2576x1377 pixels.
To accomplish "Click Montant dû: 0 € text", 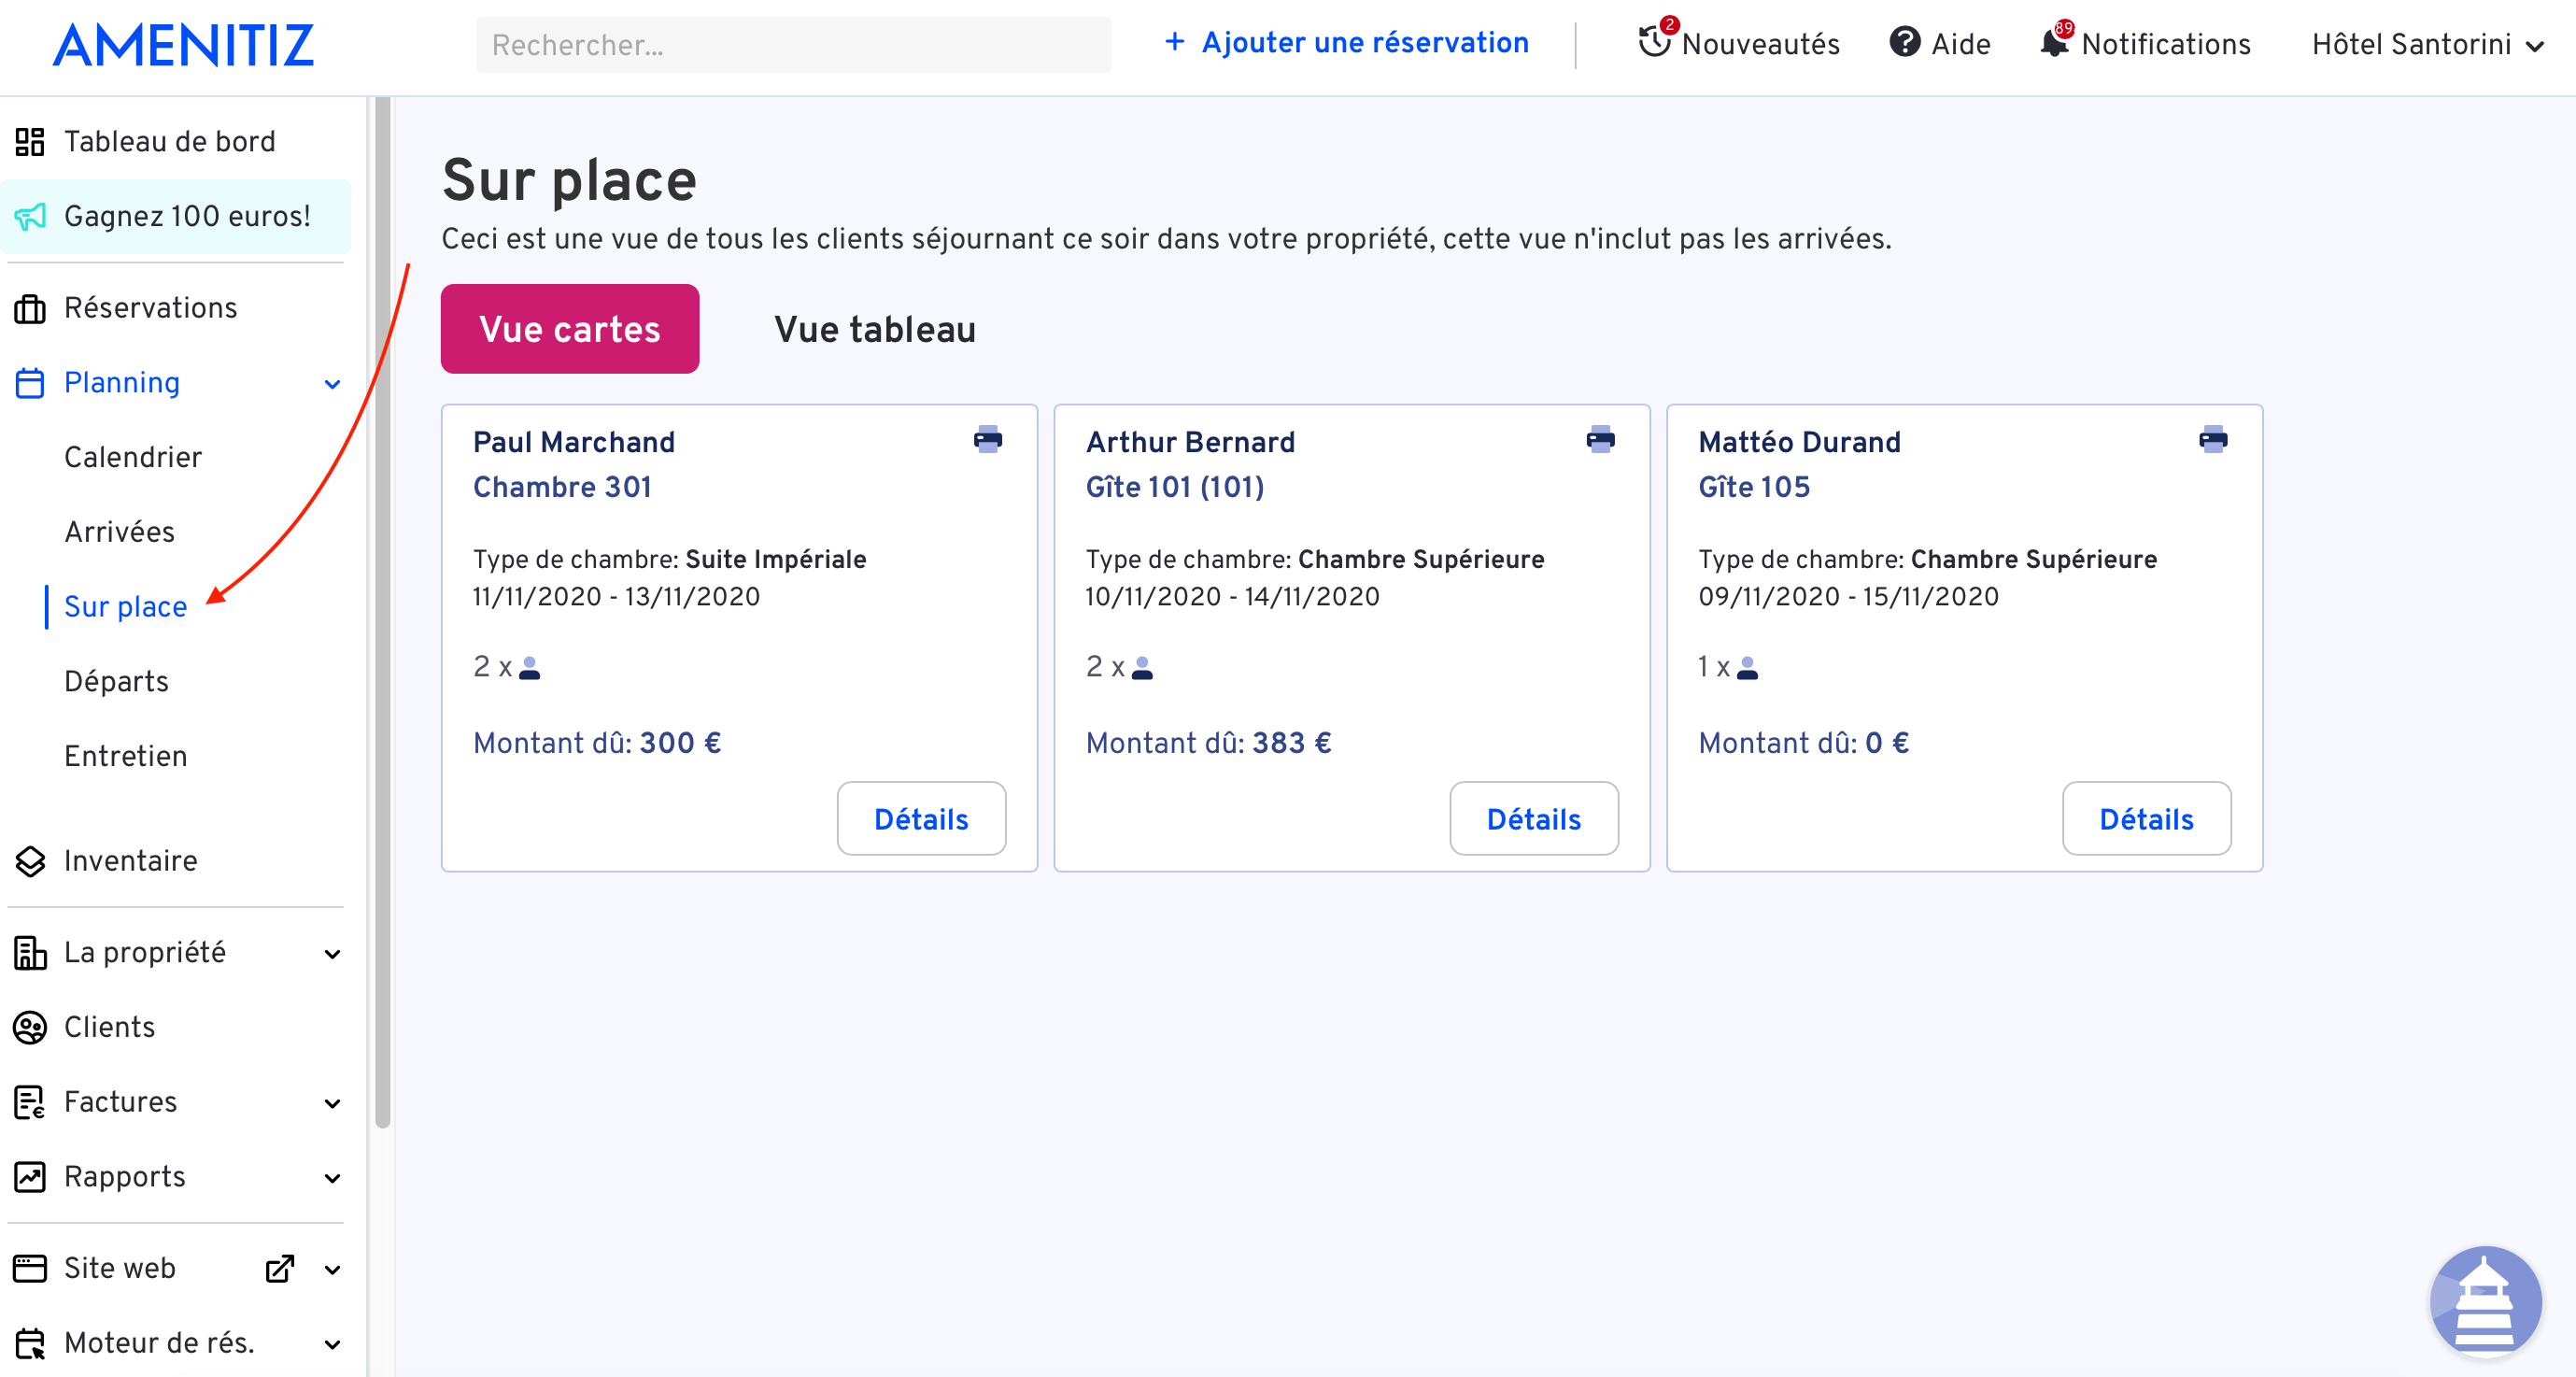I will 1804,743.
